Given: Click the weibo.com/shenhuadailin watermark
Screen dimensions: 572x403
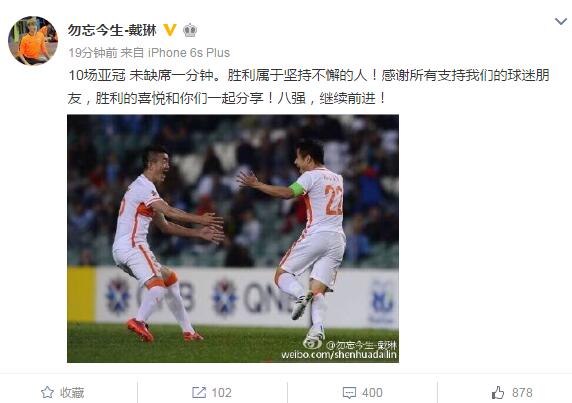Looking at the screenshot, I should [x=339, y=355].
